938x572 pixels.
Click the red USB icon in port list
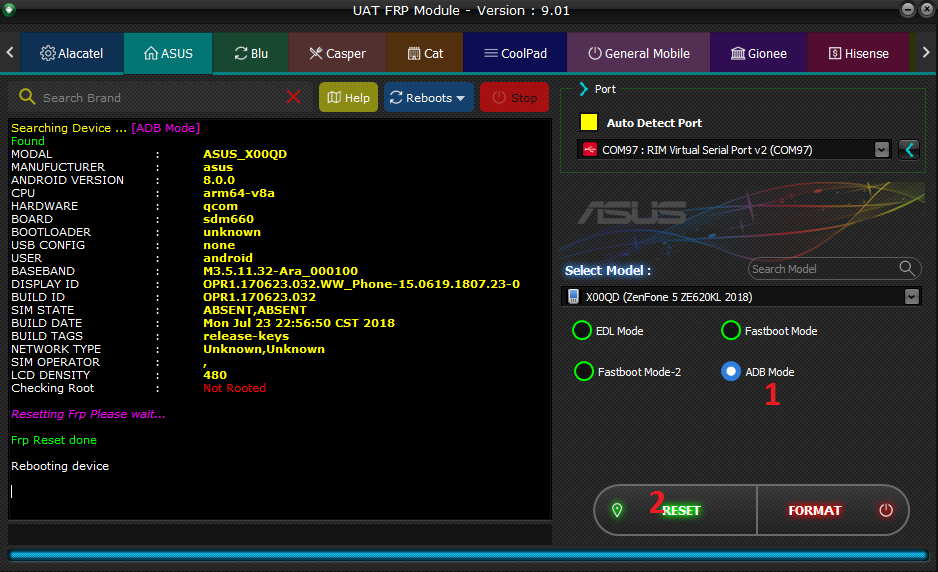[x=590, y=150]
